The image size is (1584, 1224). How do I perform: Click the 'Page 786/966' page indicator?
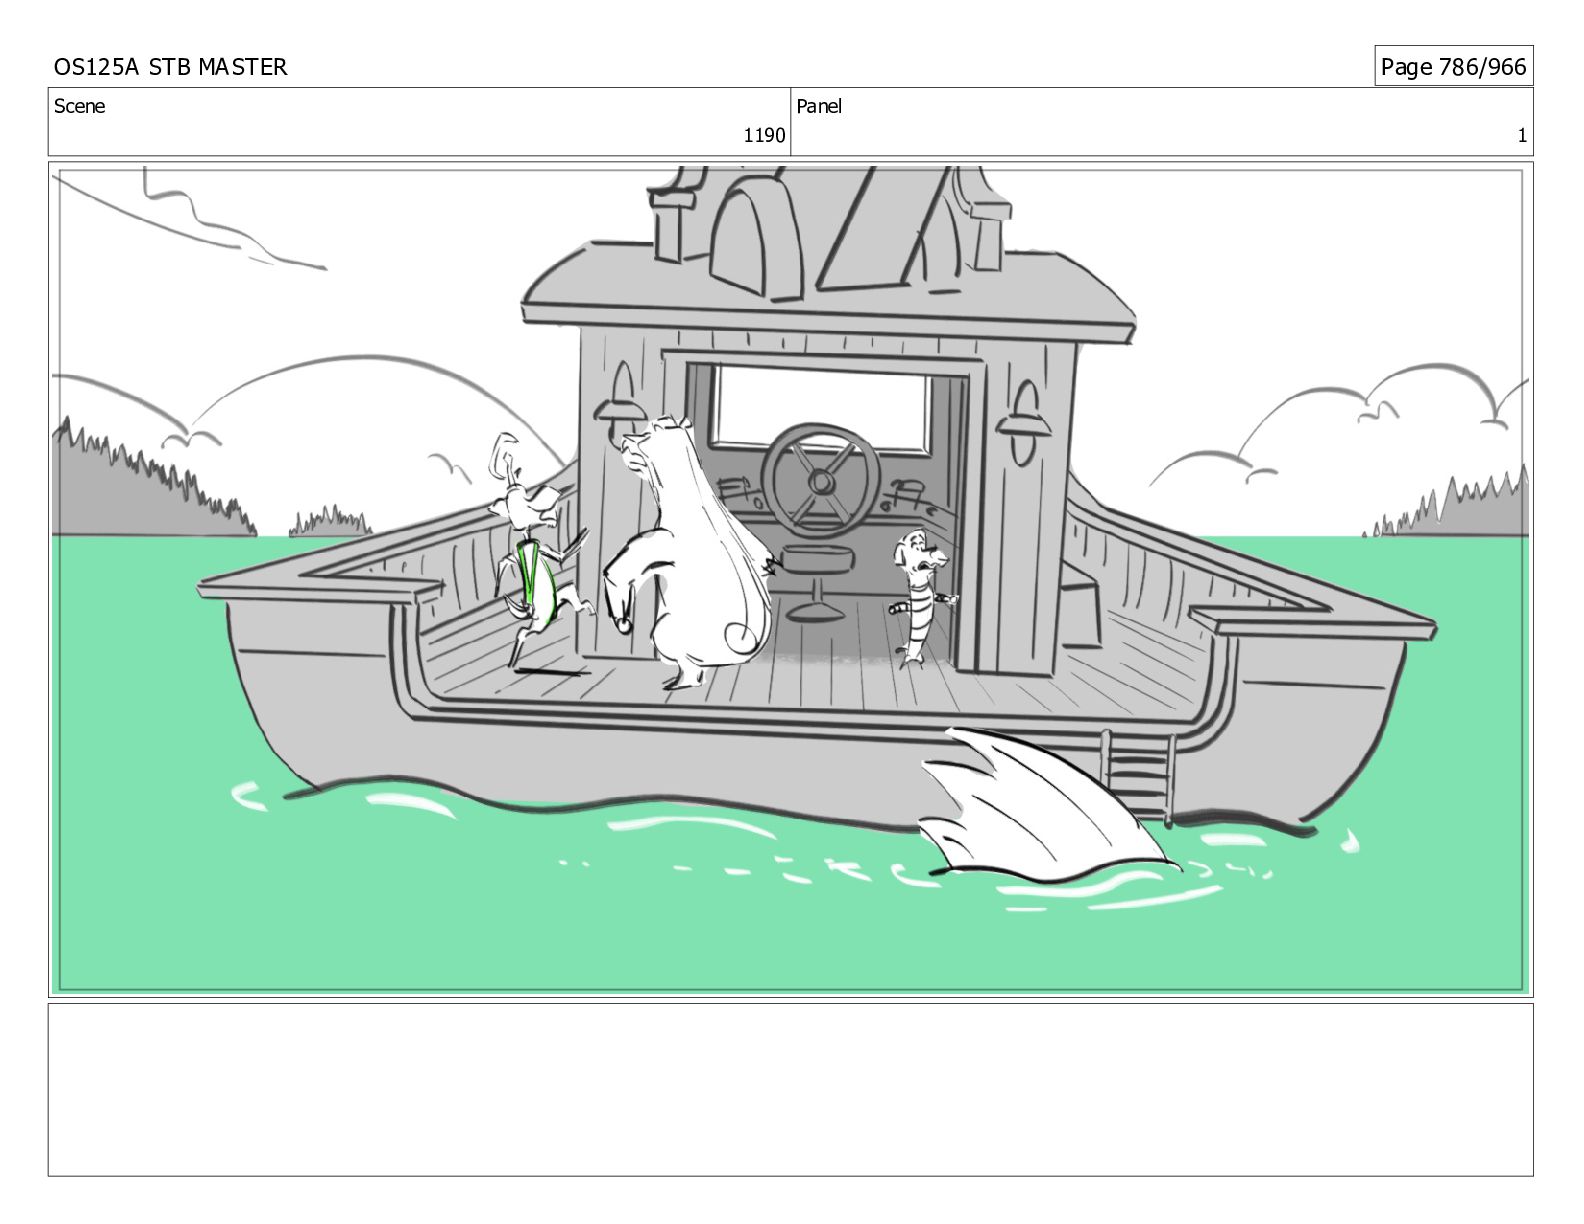(x=1453, y=67)
